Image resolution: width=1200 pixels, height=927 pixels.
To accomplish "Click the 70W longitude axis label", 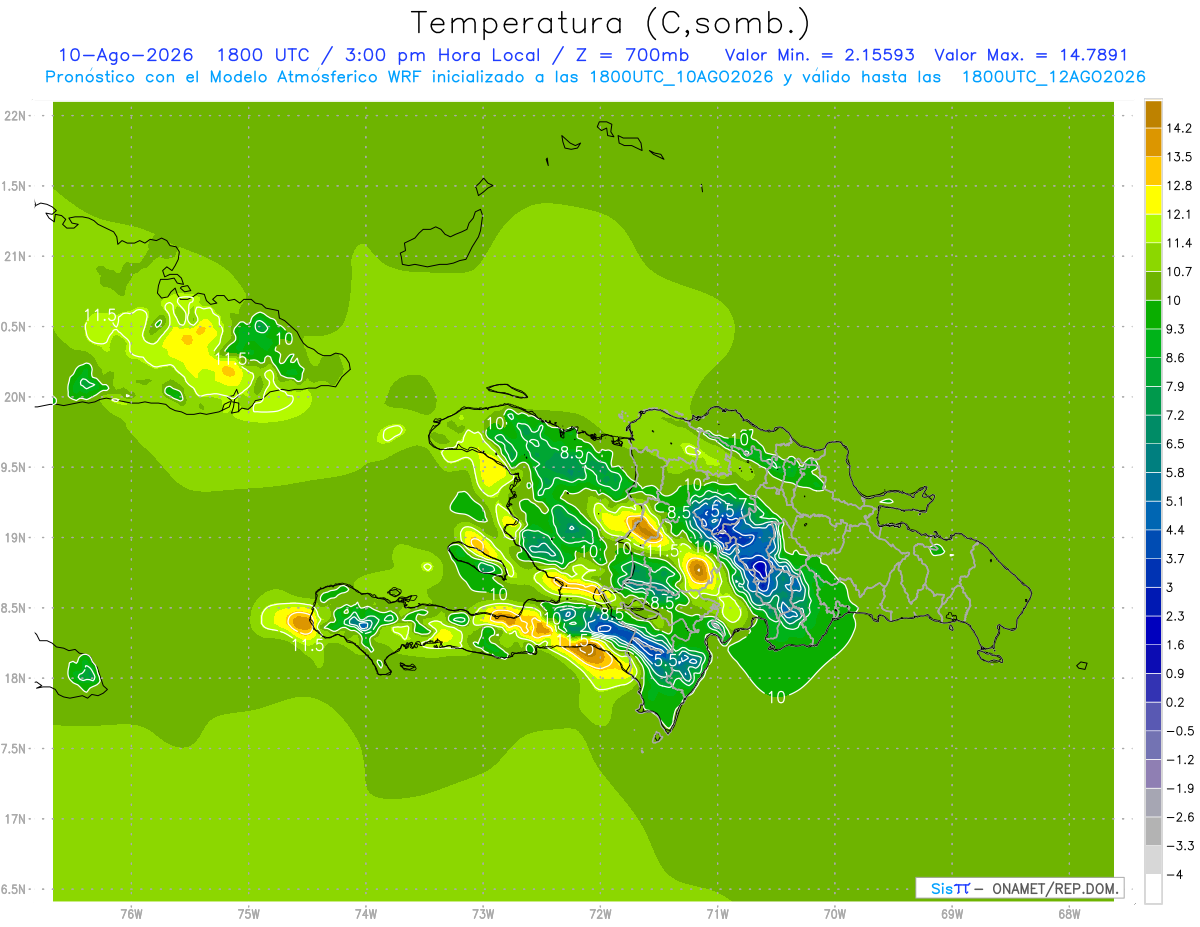I will coord(835,914).
